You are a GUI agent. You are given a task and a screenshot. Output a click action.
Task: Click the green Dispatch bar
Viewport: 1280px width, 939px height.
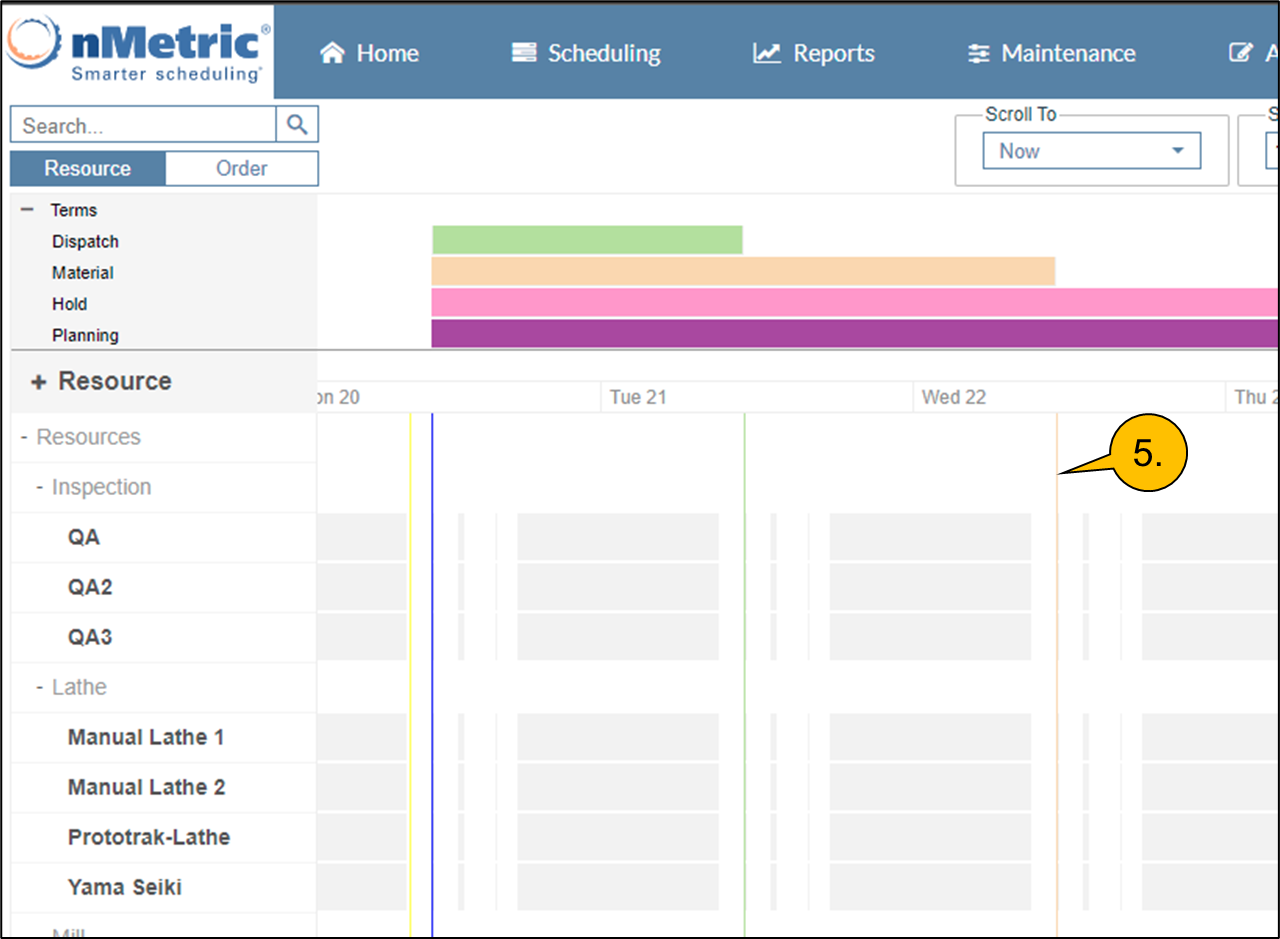pos(587,240)
